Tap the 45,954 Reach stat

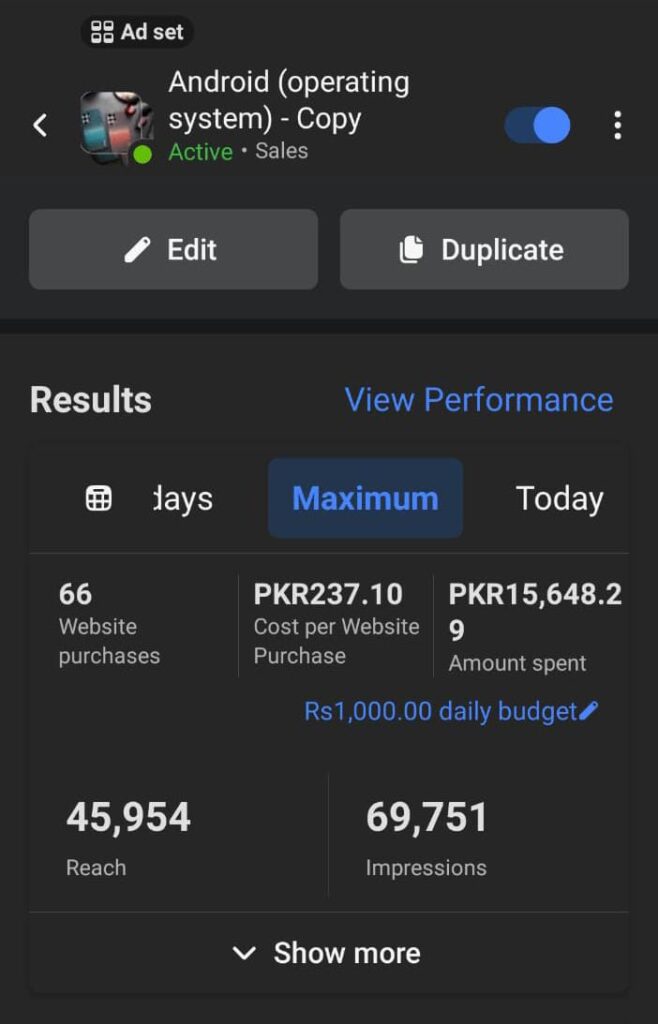[128, 835]
